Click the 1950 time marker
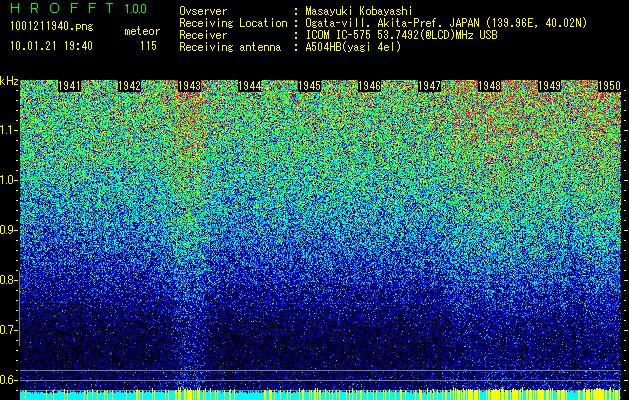The image size is (629, 400). coord(610,86)
